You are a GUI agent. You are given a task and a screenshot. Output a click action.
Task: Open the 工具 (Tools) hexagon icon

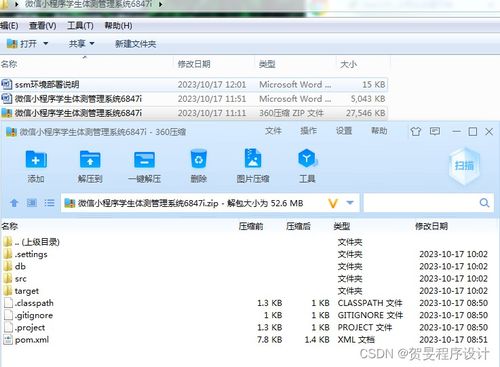click(307, 159)
